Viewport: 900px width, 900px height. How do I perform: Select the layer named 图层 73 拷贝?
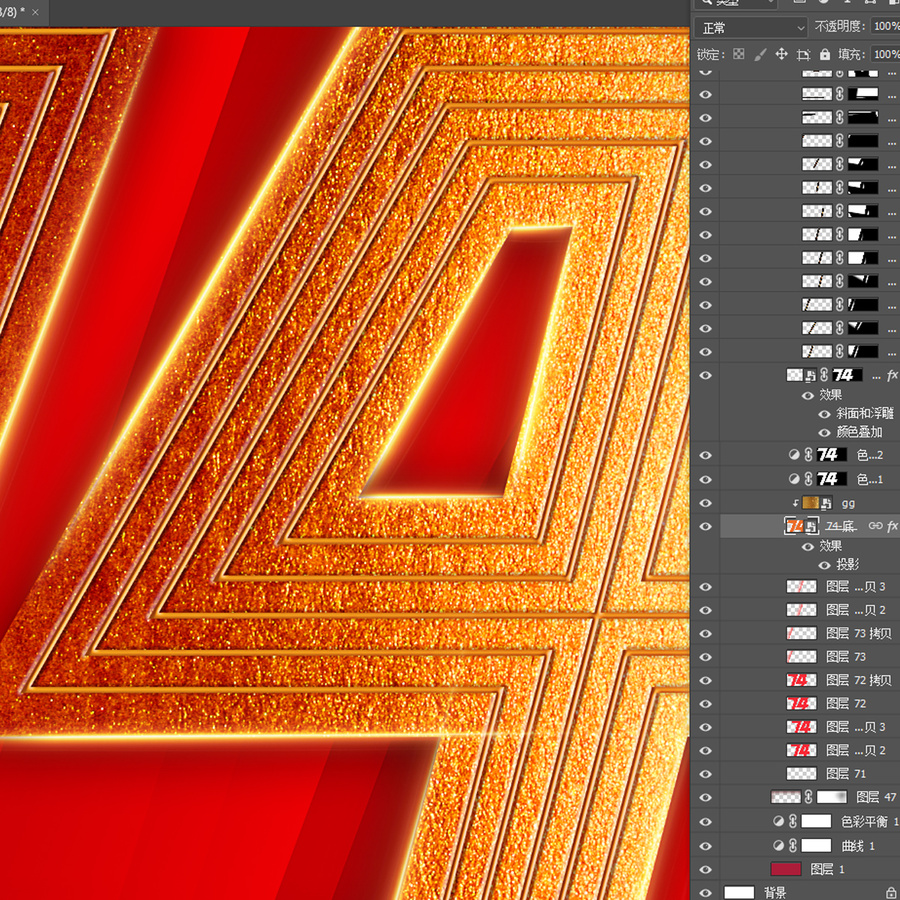pos(858,633)
